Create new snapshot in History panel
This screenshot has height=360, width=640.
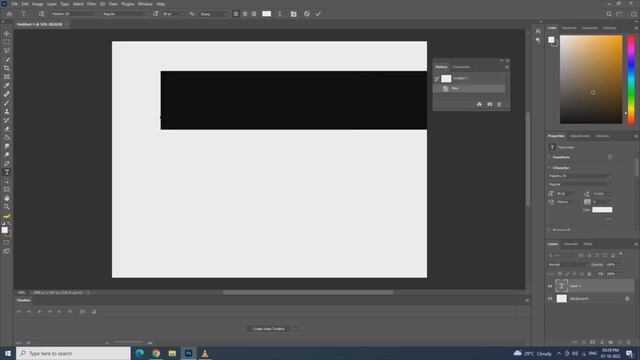(490, 104)
